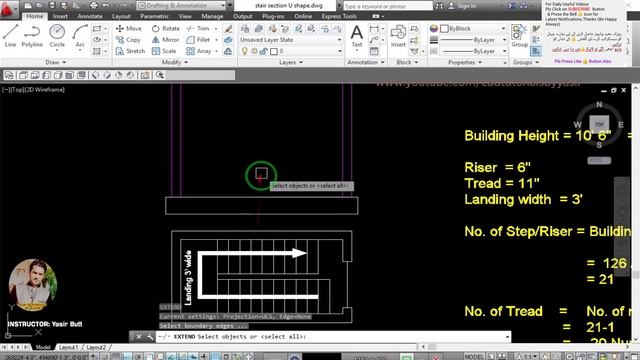Click the command line close X button

pyautogui.click(x=139, y=337)
